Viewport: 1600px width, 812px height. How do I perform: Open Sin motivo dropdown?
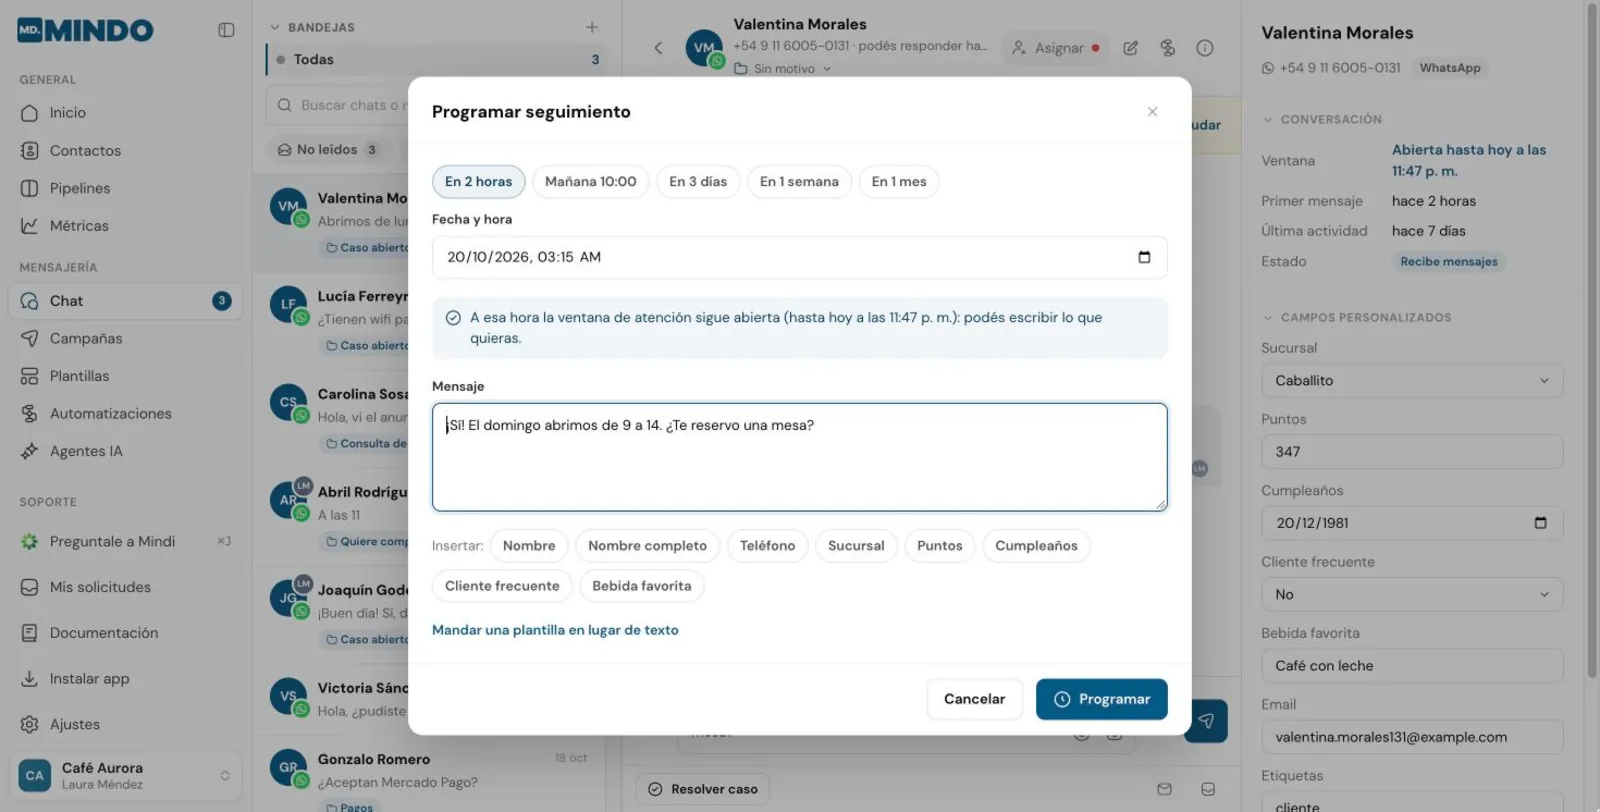point(783,69)
